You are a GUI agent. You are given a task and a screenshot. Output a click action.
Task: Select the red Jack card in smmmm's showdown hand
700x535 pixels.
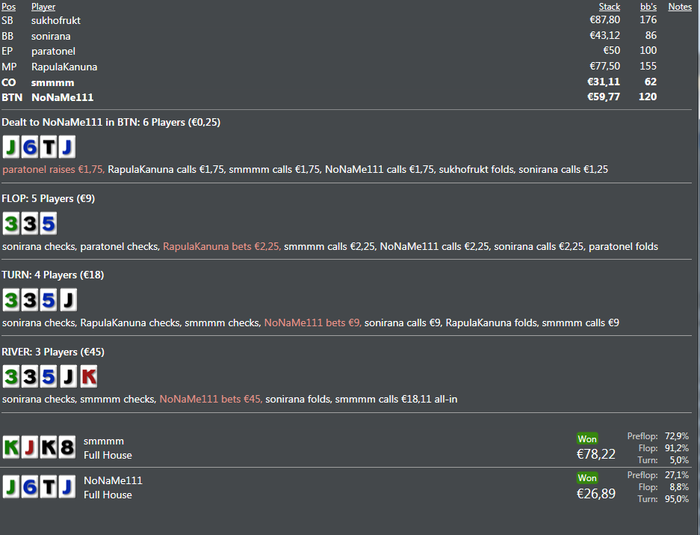30,447
